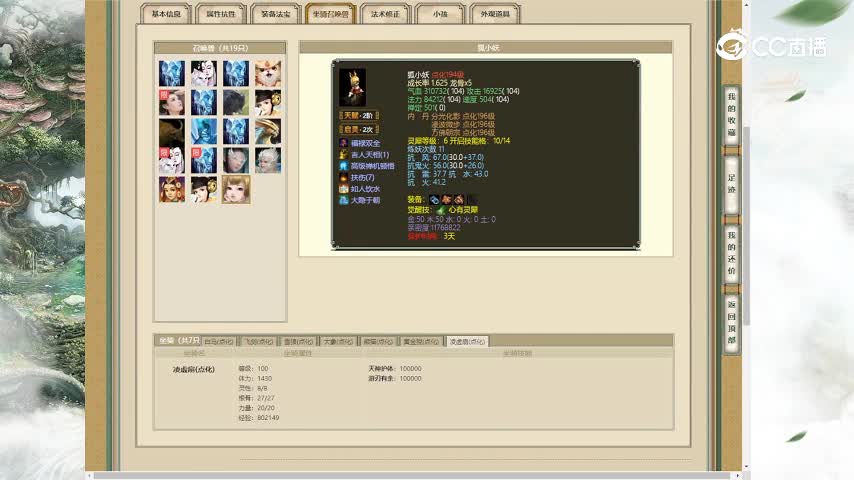854x480 pixels.
Task: Click the 启灵·2次 badge
Action: pyautogui.click(x=359, y=130)
